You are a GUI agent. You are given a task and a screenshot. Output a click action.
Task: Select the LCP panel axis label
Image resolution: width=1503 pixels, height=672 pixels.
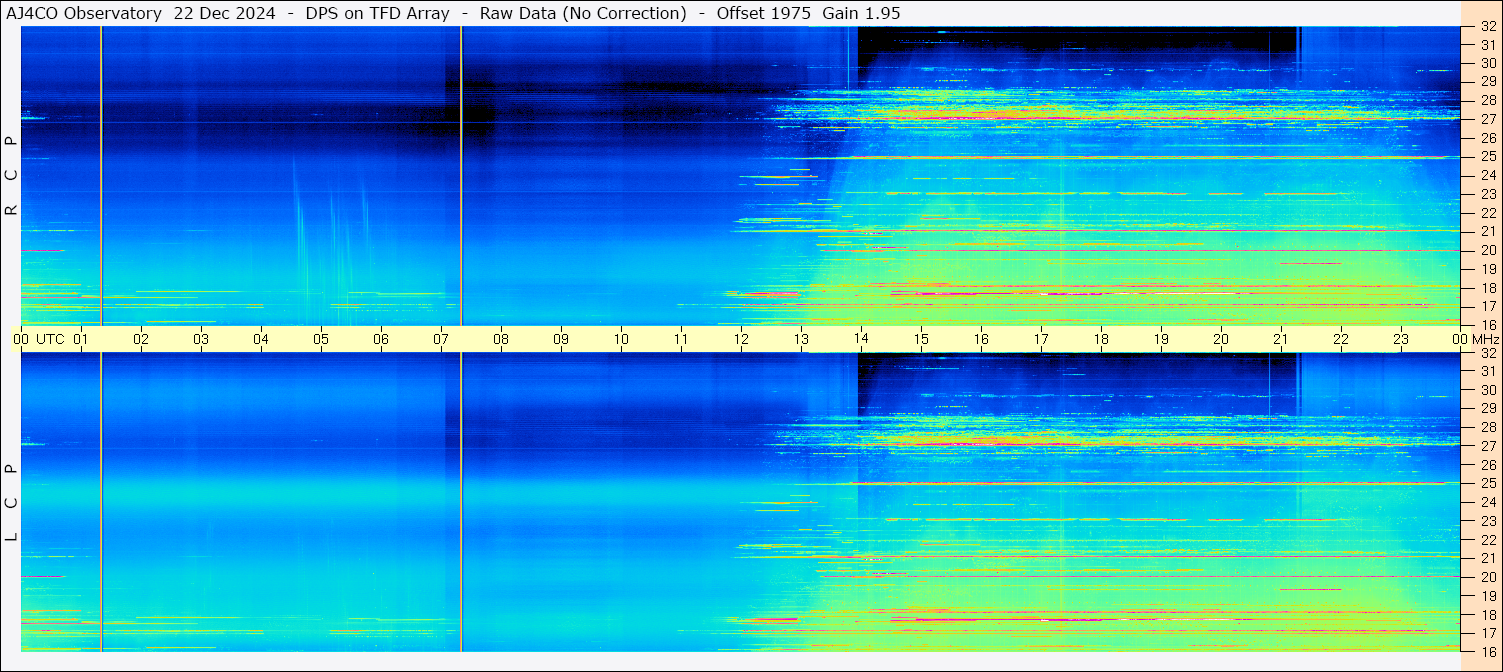point(12,503)
